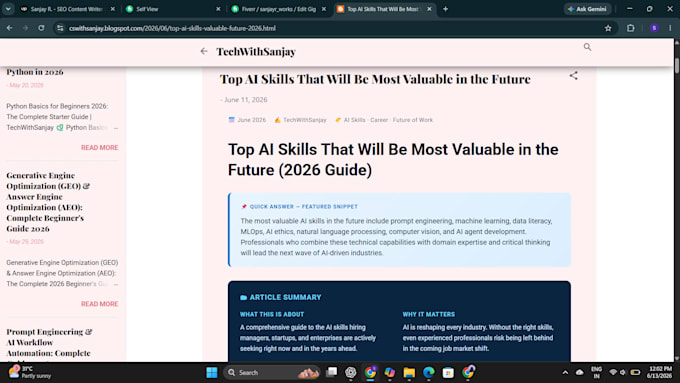Open the Chrome three-dot menu
The height and width of the screenshot is (383, 680).
pos(670,28)
